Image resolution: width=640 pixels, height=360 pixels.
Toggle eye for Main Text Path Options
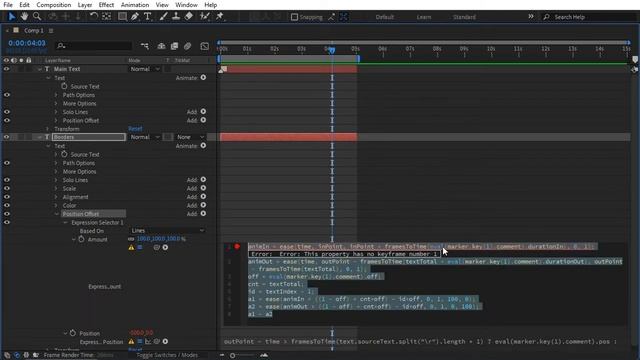tap(7, 95)
